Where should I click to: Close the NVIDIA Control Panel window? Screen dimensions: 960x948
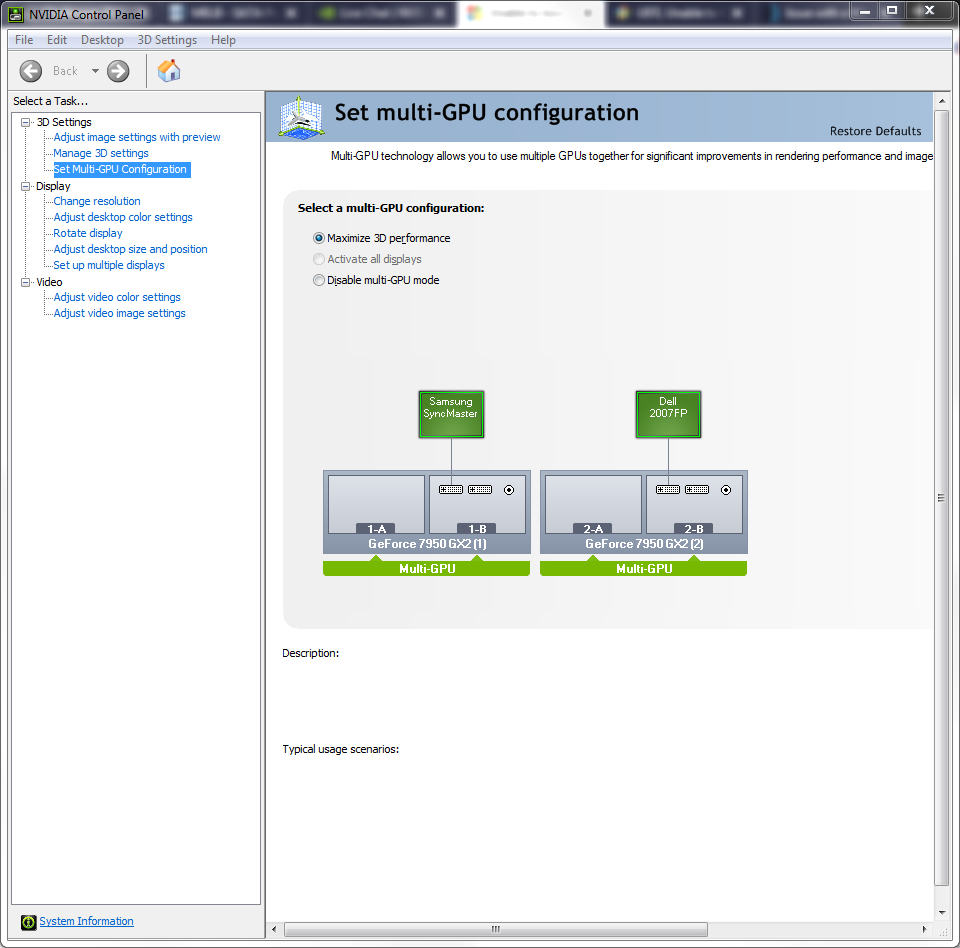(x=929, y=10)
